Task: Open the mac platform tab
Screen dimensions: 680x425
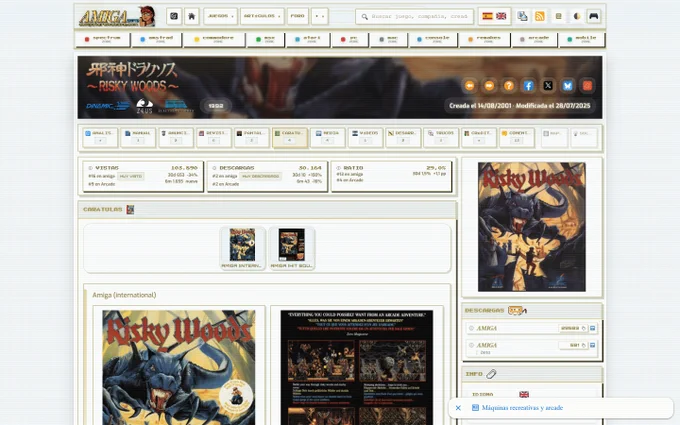Action: [388, 39]
